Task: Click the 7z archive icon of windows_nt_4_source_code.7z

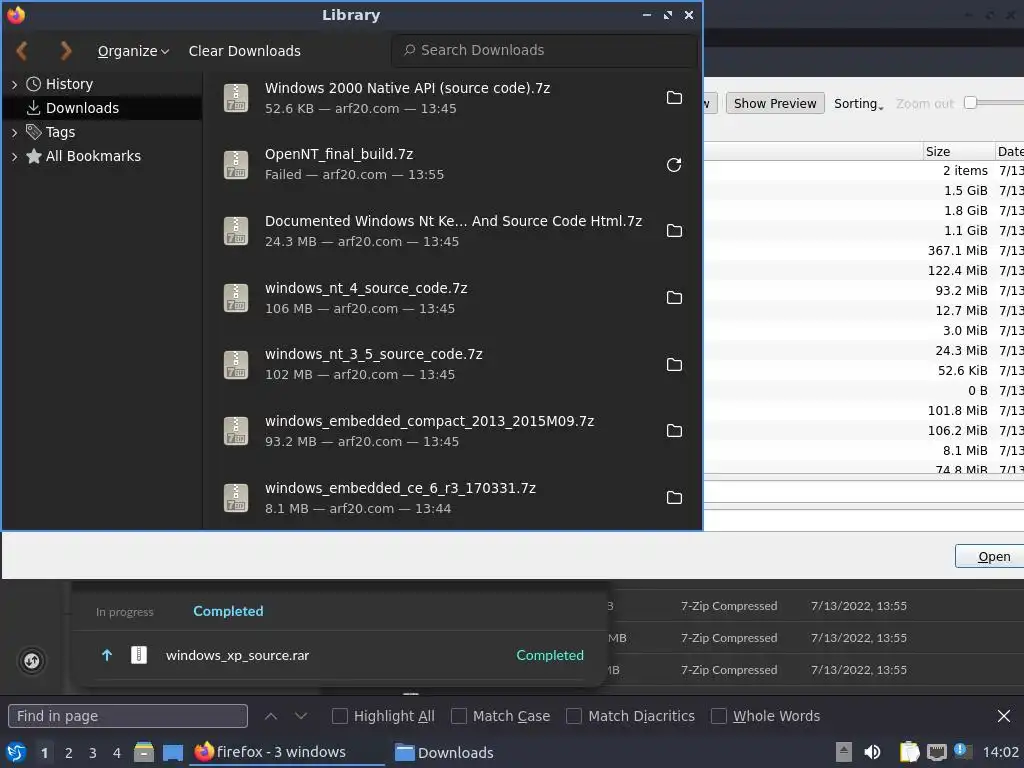Action: pos(236,298)
